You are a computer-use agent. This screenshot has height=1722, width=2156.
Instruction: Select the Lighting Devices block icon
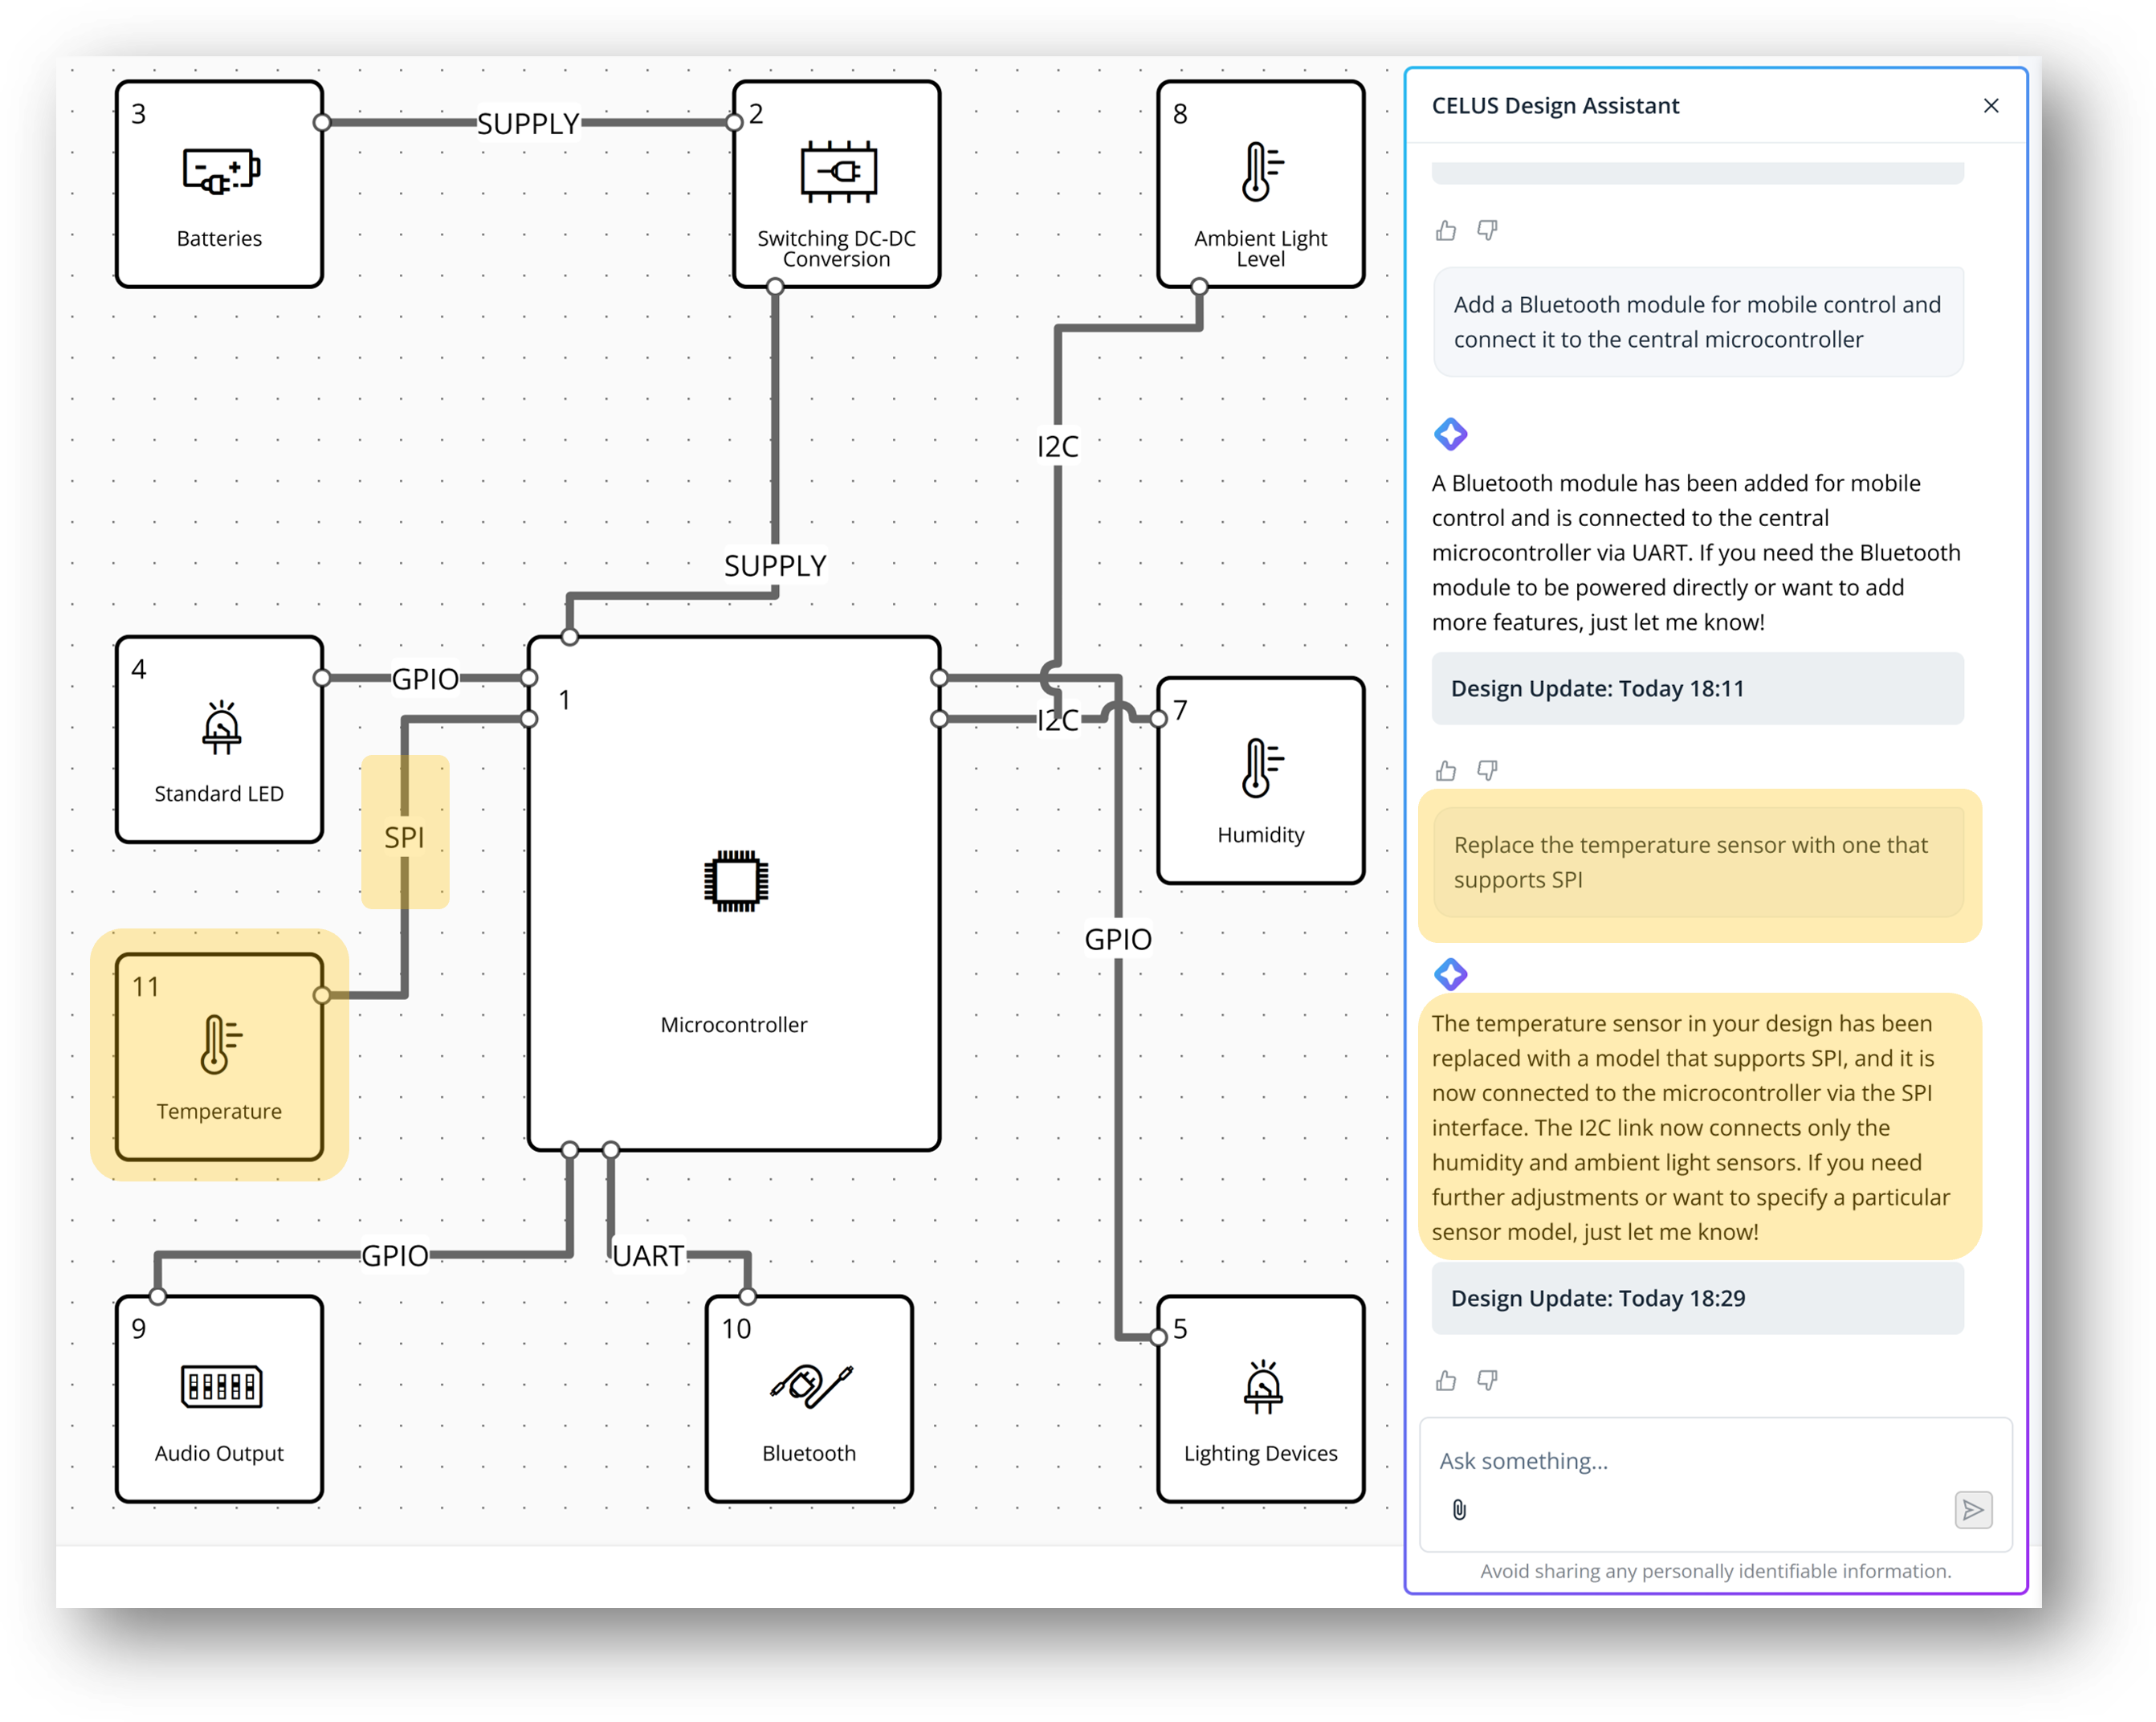pyautogui.click(x=1262, y=1386)
